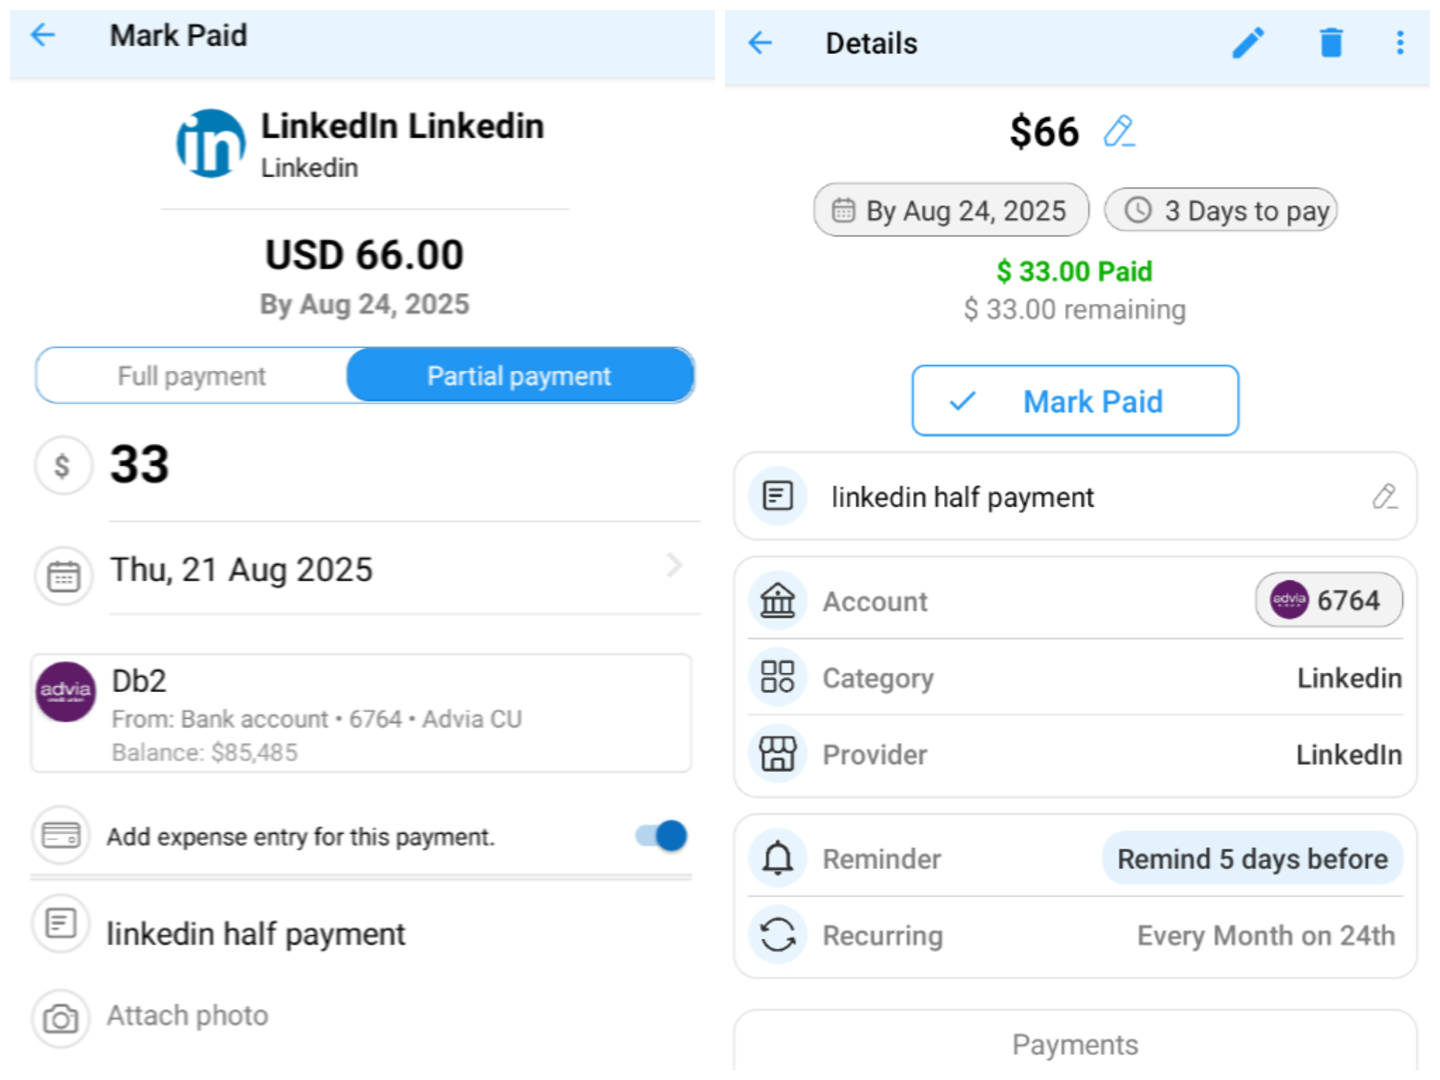Screen dimensions: 1440x1080
Task: Click the By Aug 24, 2025 due date chip
Action: [951, 210]
